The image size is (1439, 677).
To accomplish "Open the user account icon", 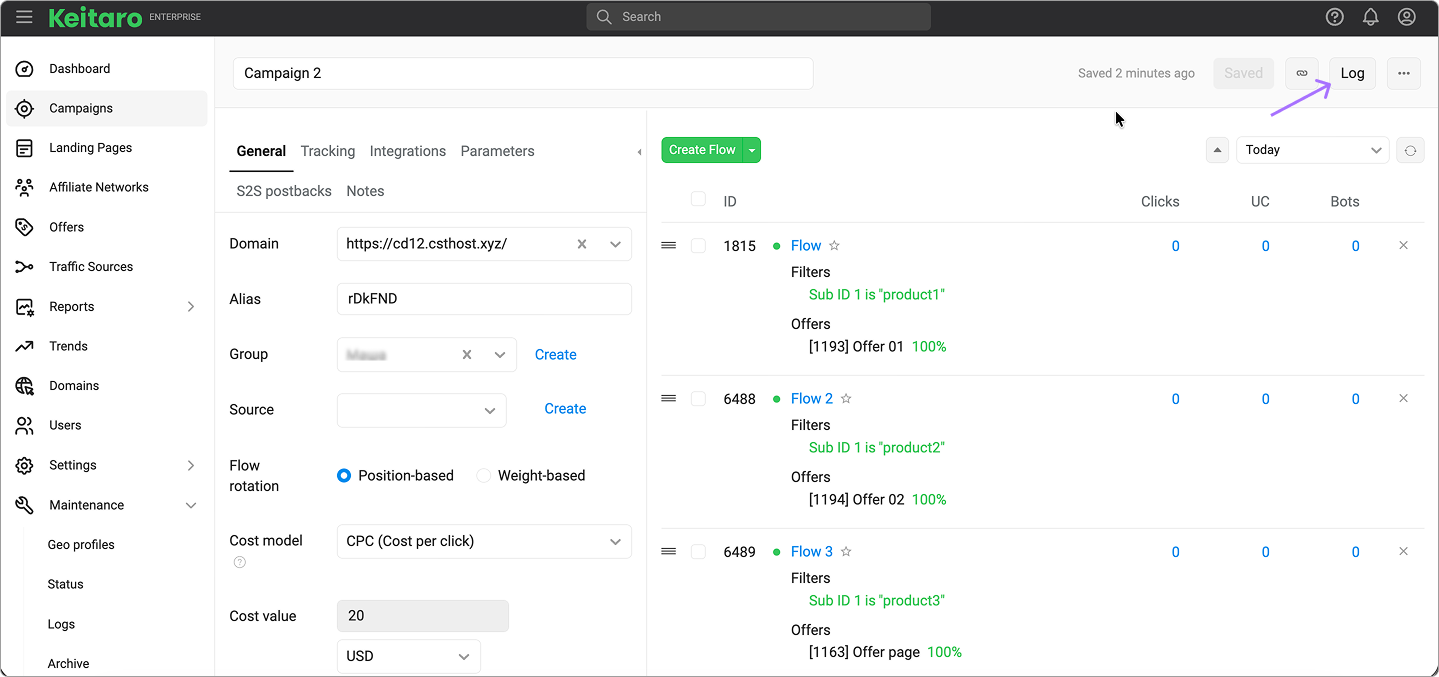I will [x=1406, y=17].
